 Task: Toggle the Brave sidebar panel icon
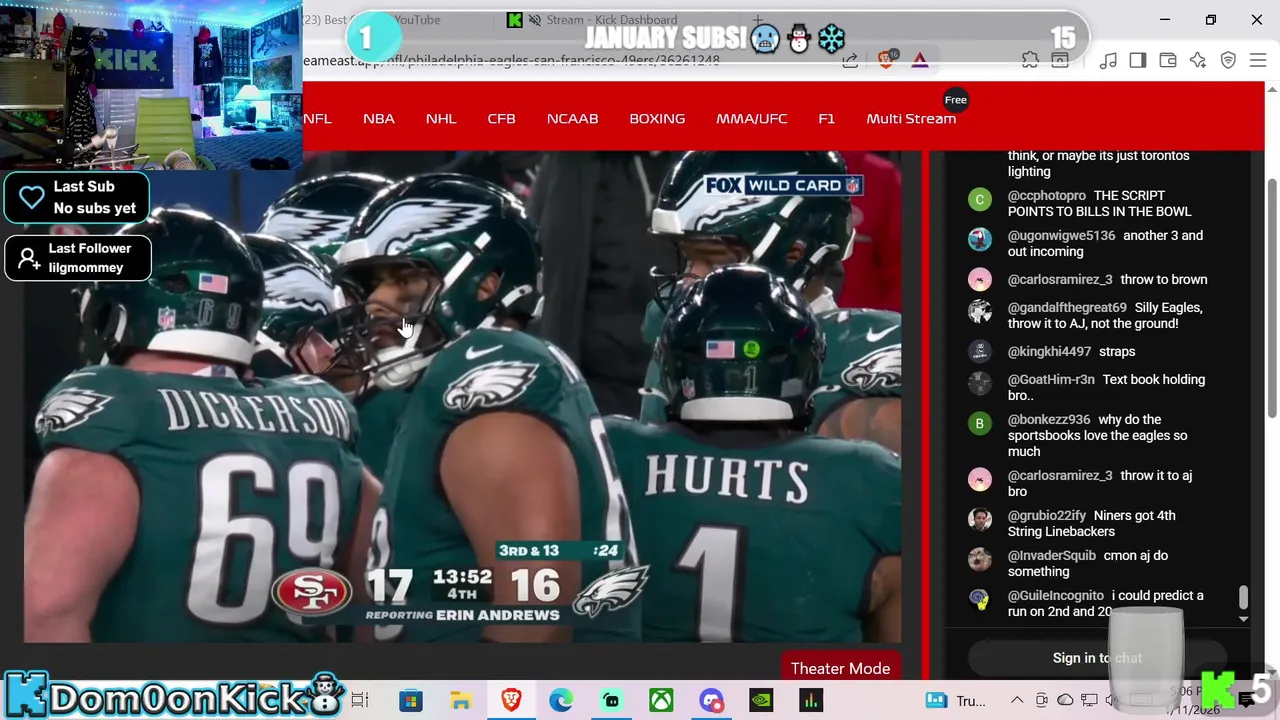pos(1138,61)
